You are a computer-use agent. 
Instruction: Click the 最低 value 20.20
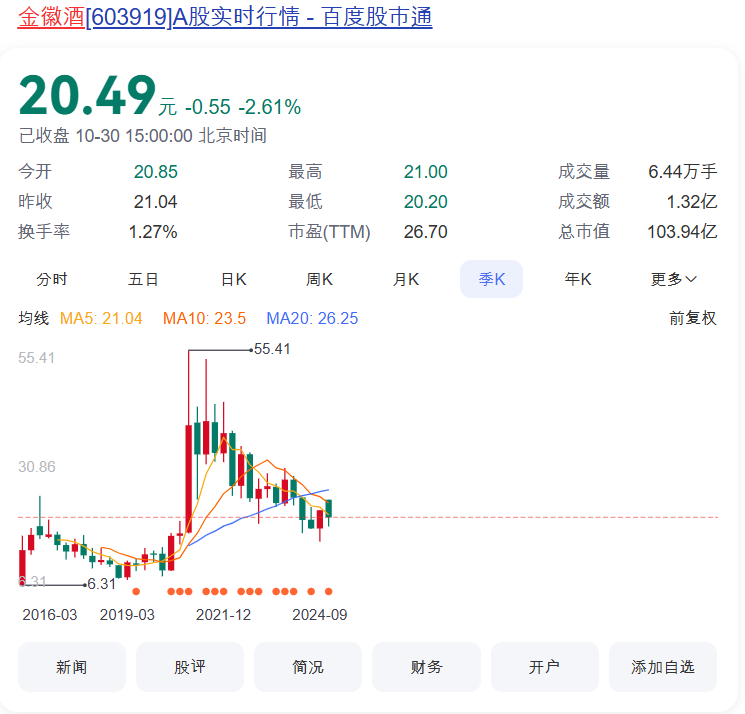pos(426,202)
